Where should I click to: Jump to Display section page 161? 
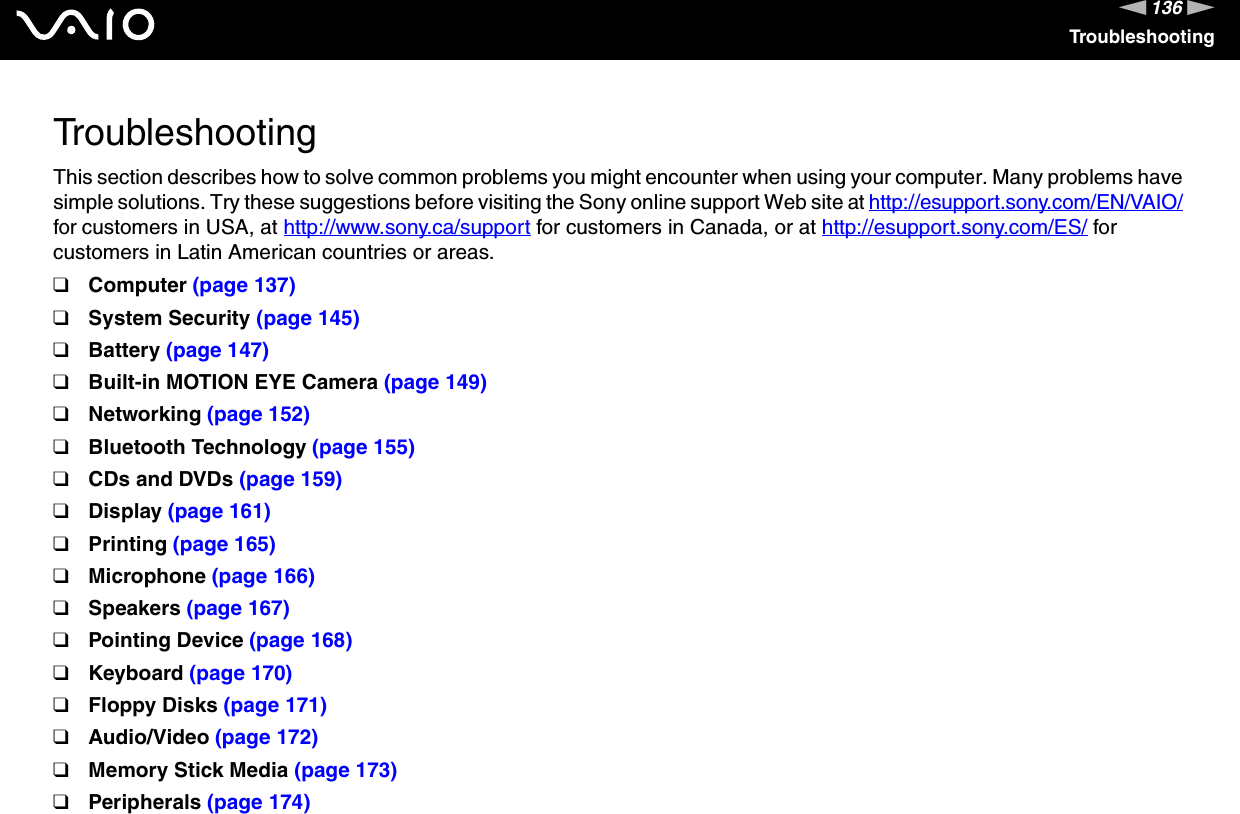point(219,511)
